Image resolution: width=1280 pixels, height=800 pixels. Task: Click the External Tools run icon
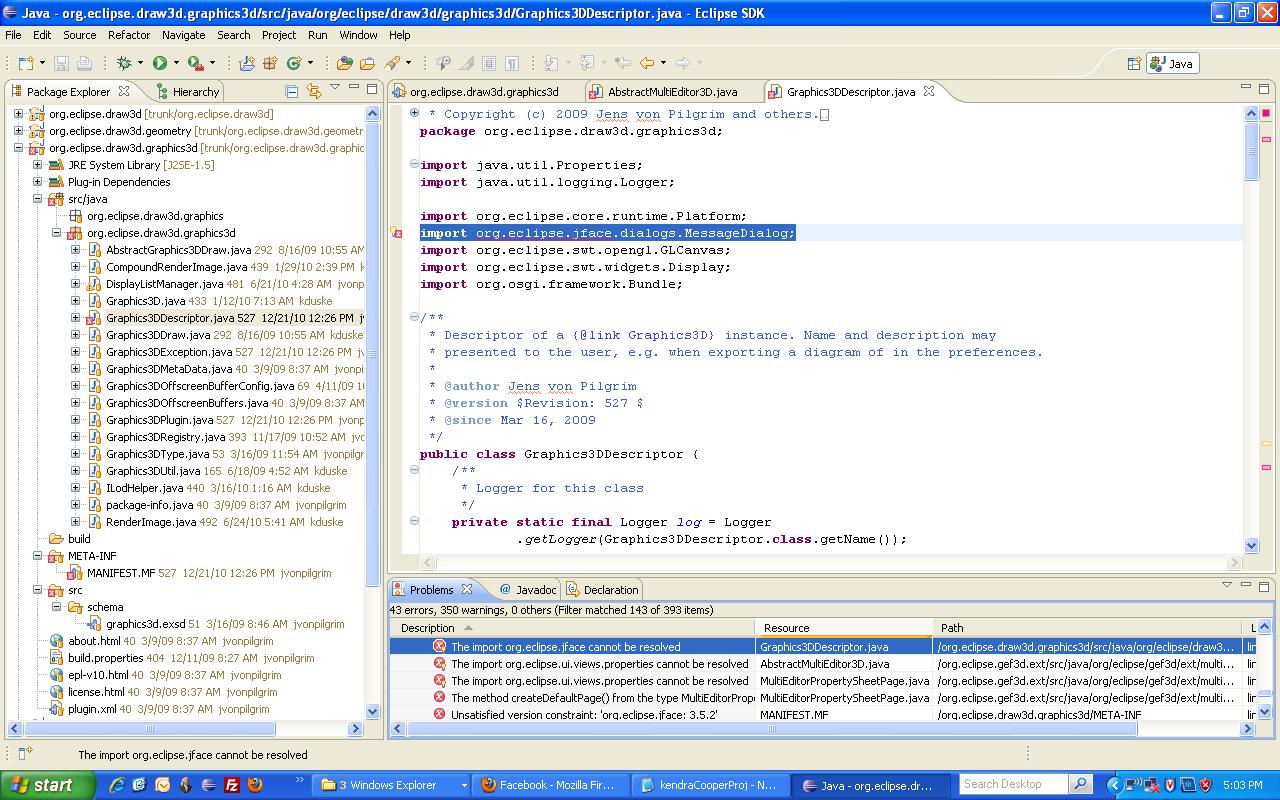coord(196,63)
